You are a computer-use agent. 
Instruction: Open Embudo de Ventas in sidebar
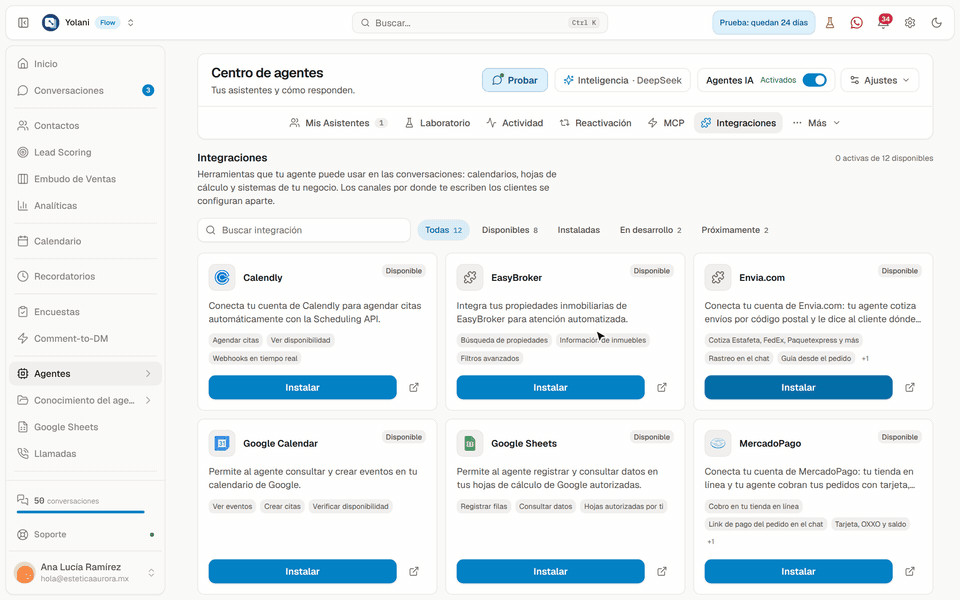coord(85,179)
